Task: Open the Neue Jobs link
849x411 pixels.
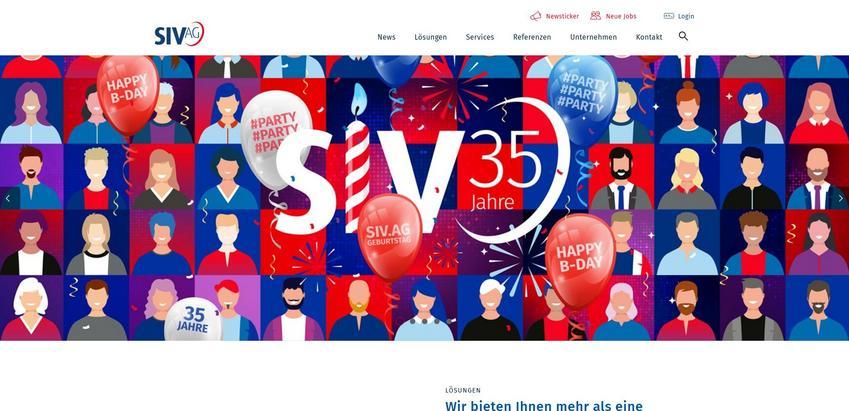Action: pyautogui.click(x=621, y=16)
